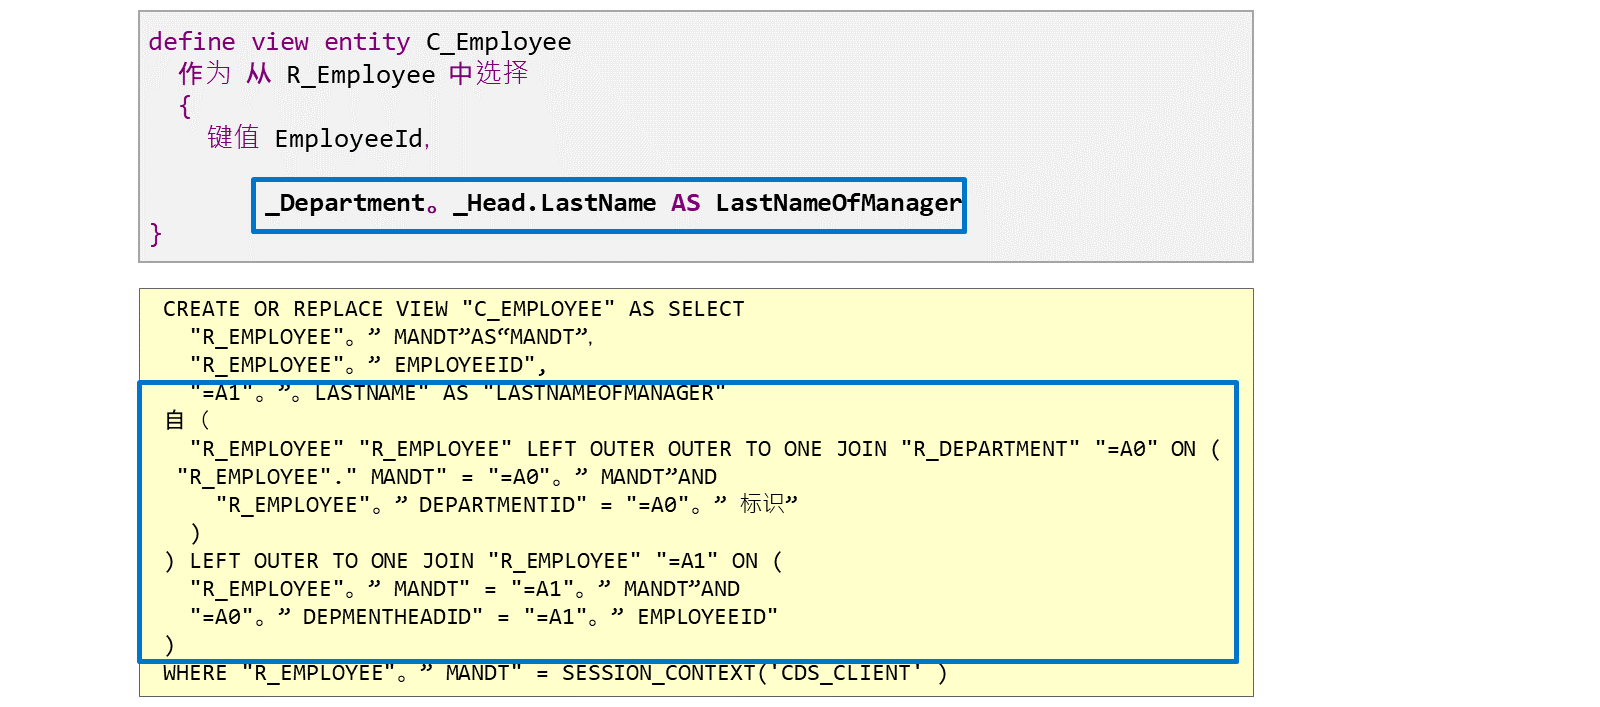The image size is (1600, 707).
Task: Click the AS keyword before LastNameOfManager
Action: (x=686, y=203)
